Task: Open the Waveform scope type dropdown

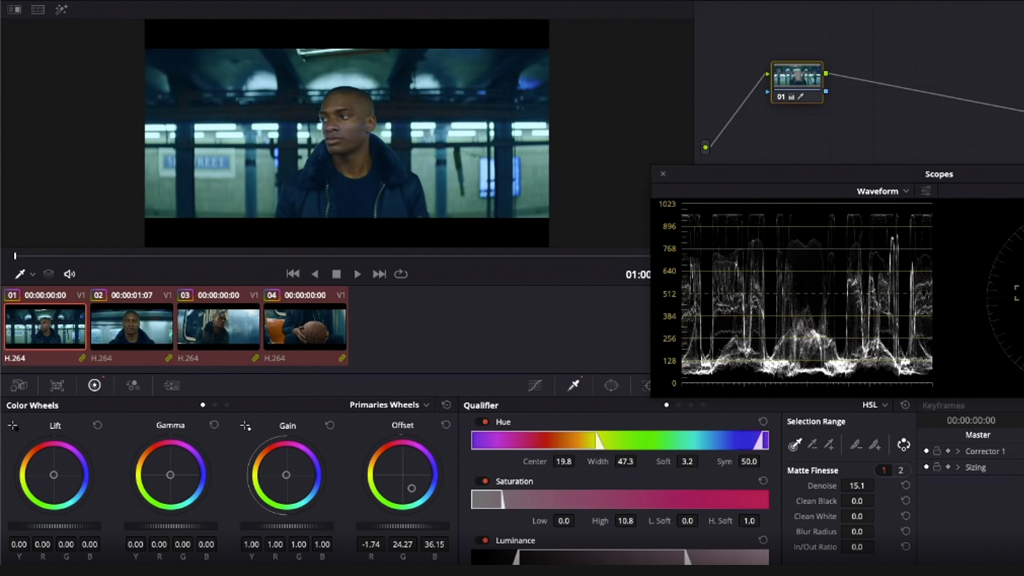Action: (x=883, y=191)
